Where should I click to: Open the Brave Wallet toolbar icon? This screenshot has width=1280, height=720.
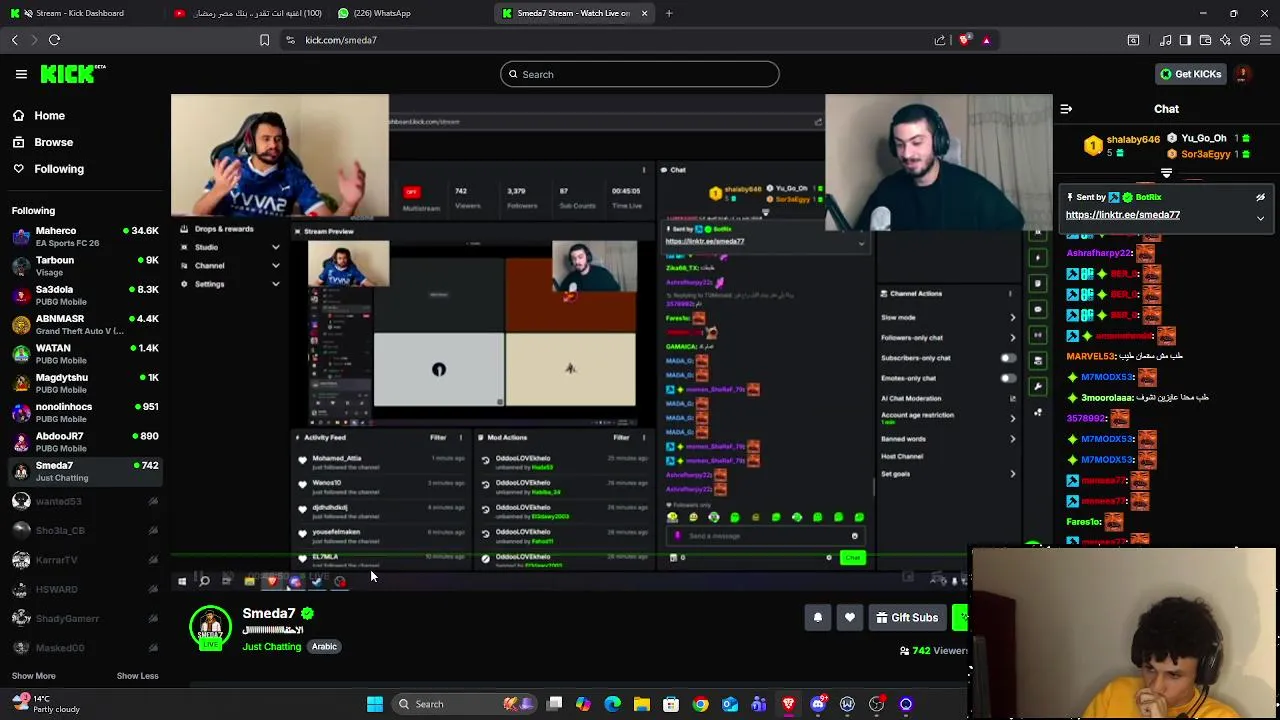point(1205,40)
